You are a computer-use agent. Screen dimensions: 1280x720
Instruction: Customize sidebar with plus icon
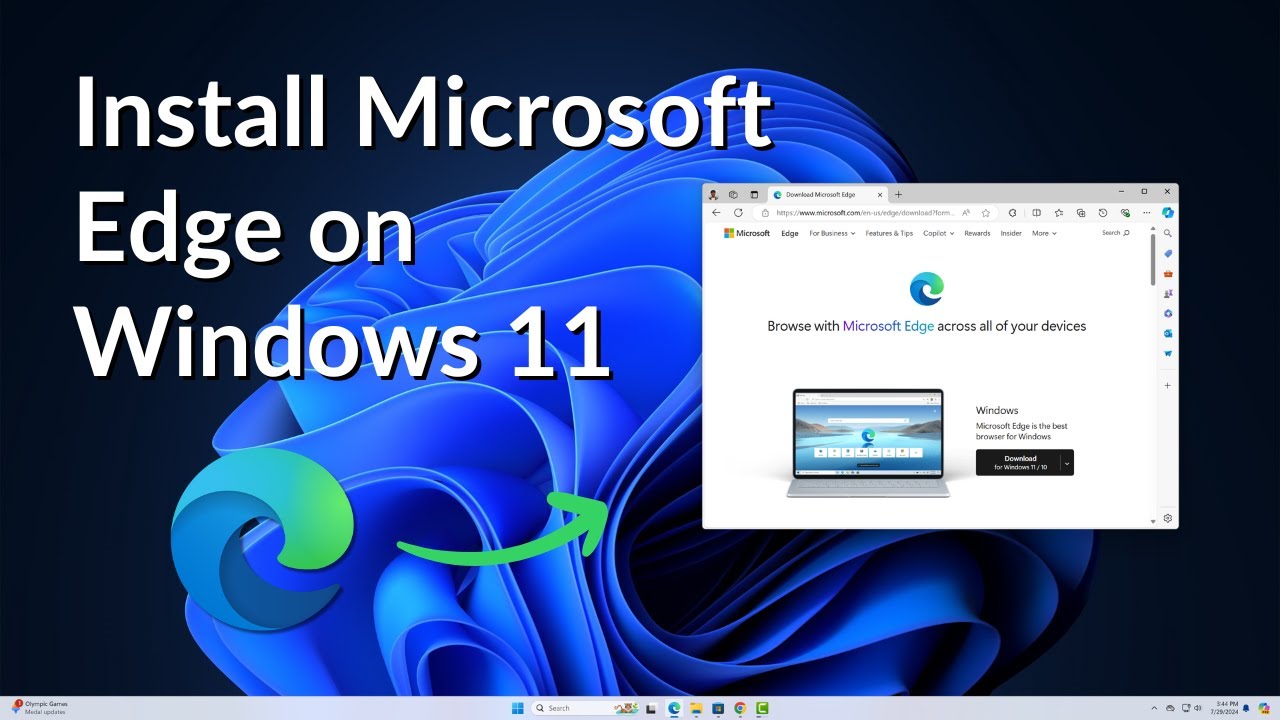1168,385
